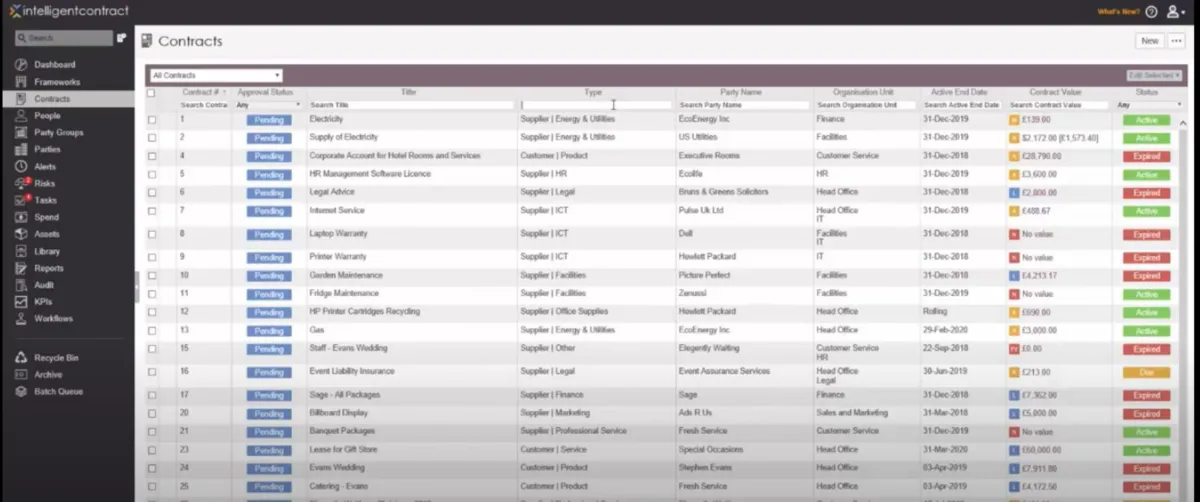Open the Library icon in sidebar

click(x=22, y=252)
